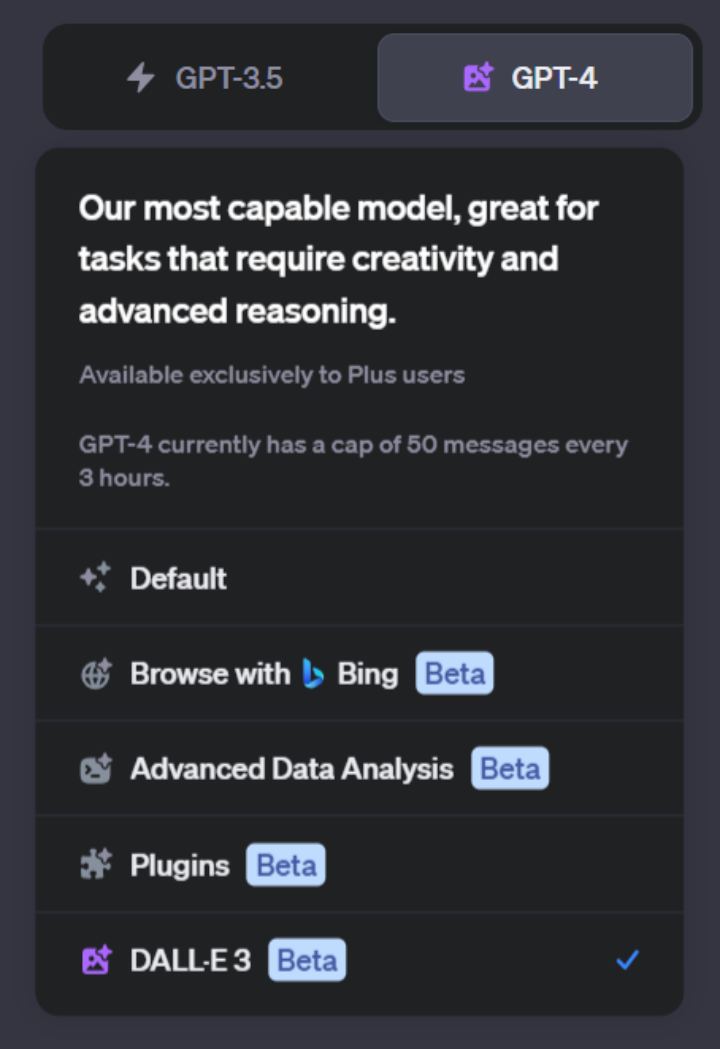This screenshot has height=1049, width=720.
Task: Click Beta badge next to Bing
Action: 455,674
